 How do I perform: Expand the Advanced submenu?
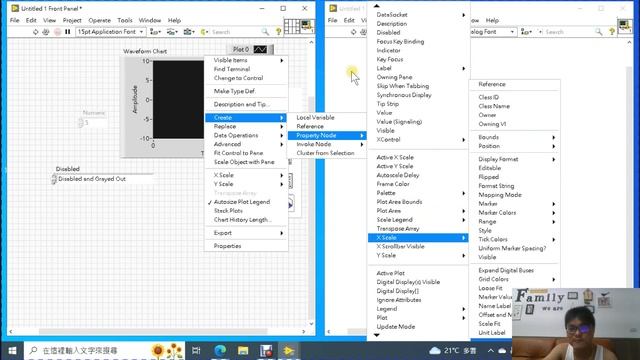coord(246,144)
